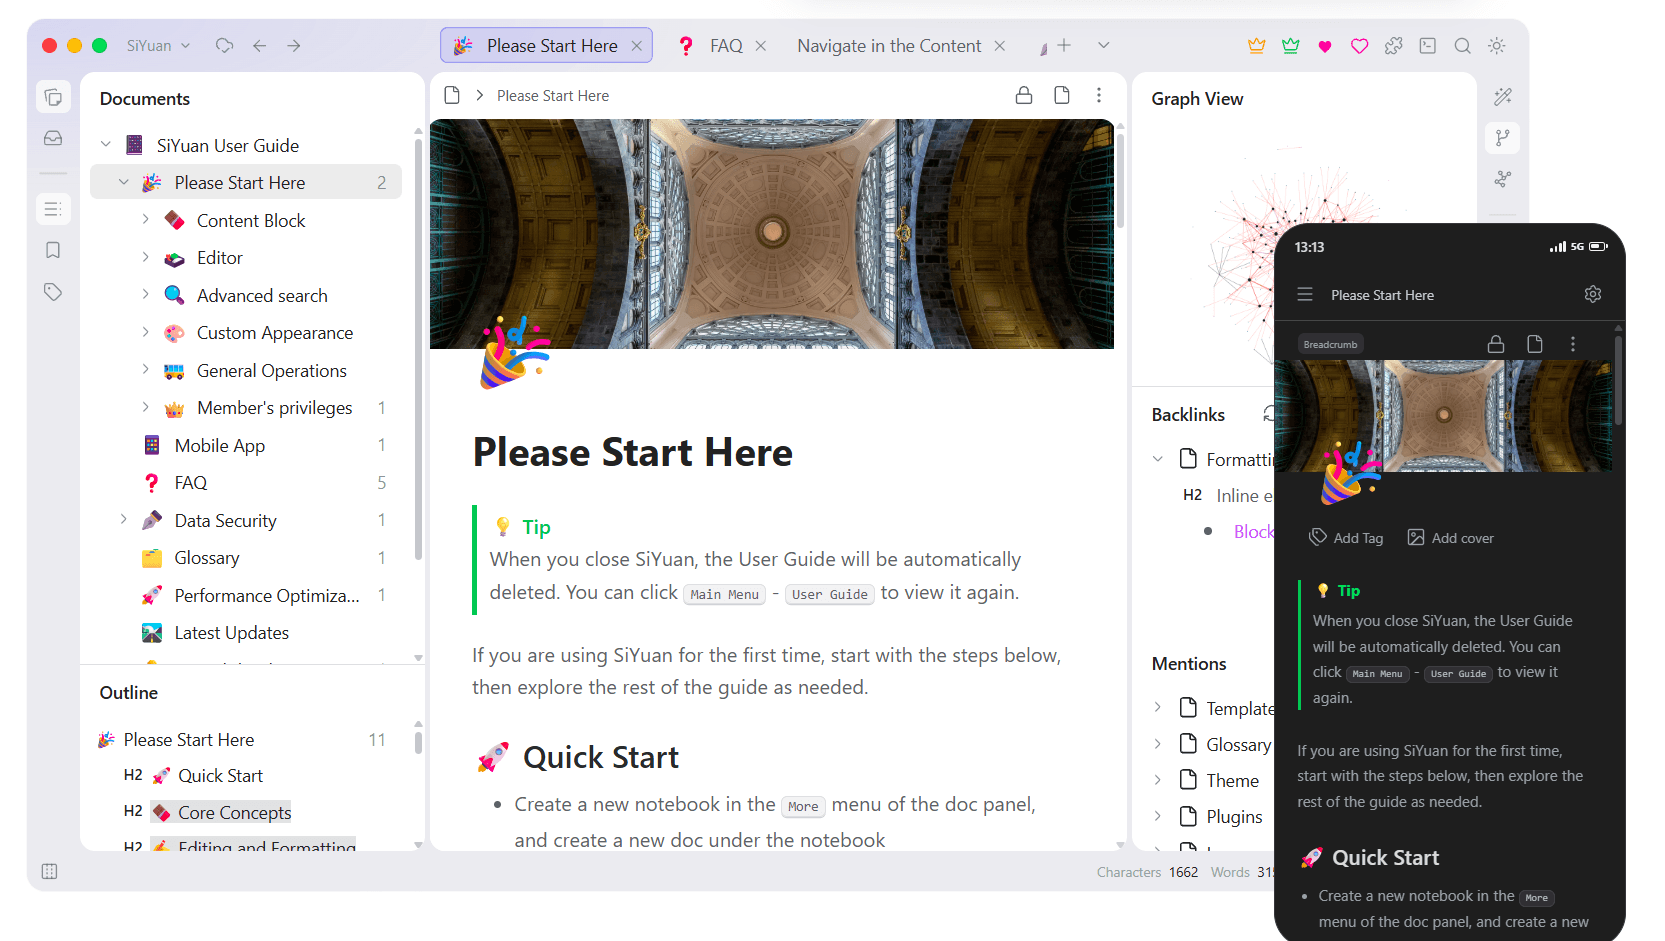The height and width of the screenshot is (941, 1665).
Task: Open the plugins puzzle icon
Action: point(1394,46)
